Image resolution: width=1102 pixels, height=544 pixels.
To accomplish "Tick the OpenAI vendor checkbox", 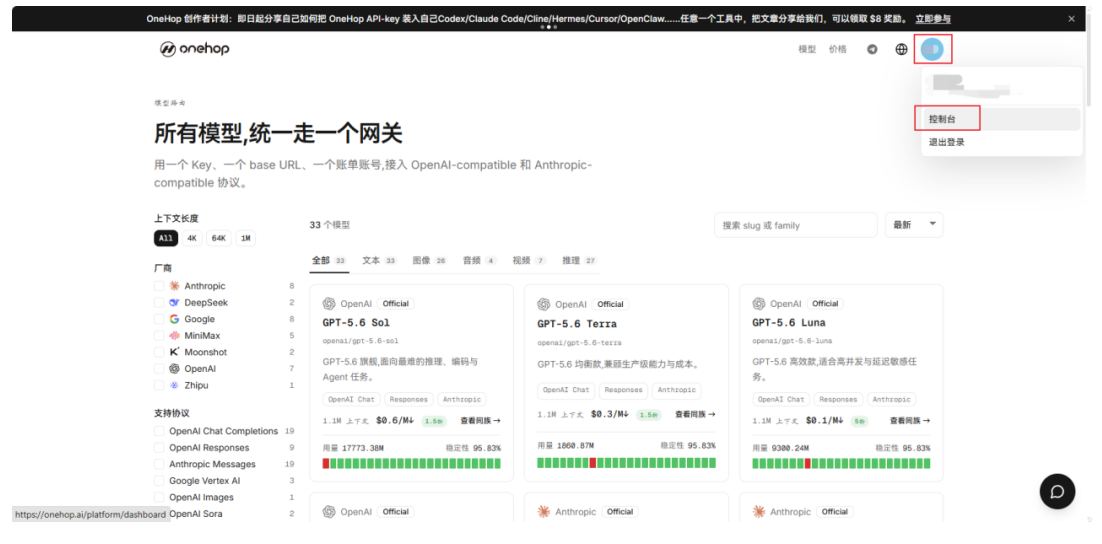I will point(159,368).
